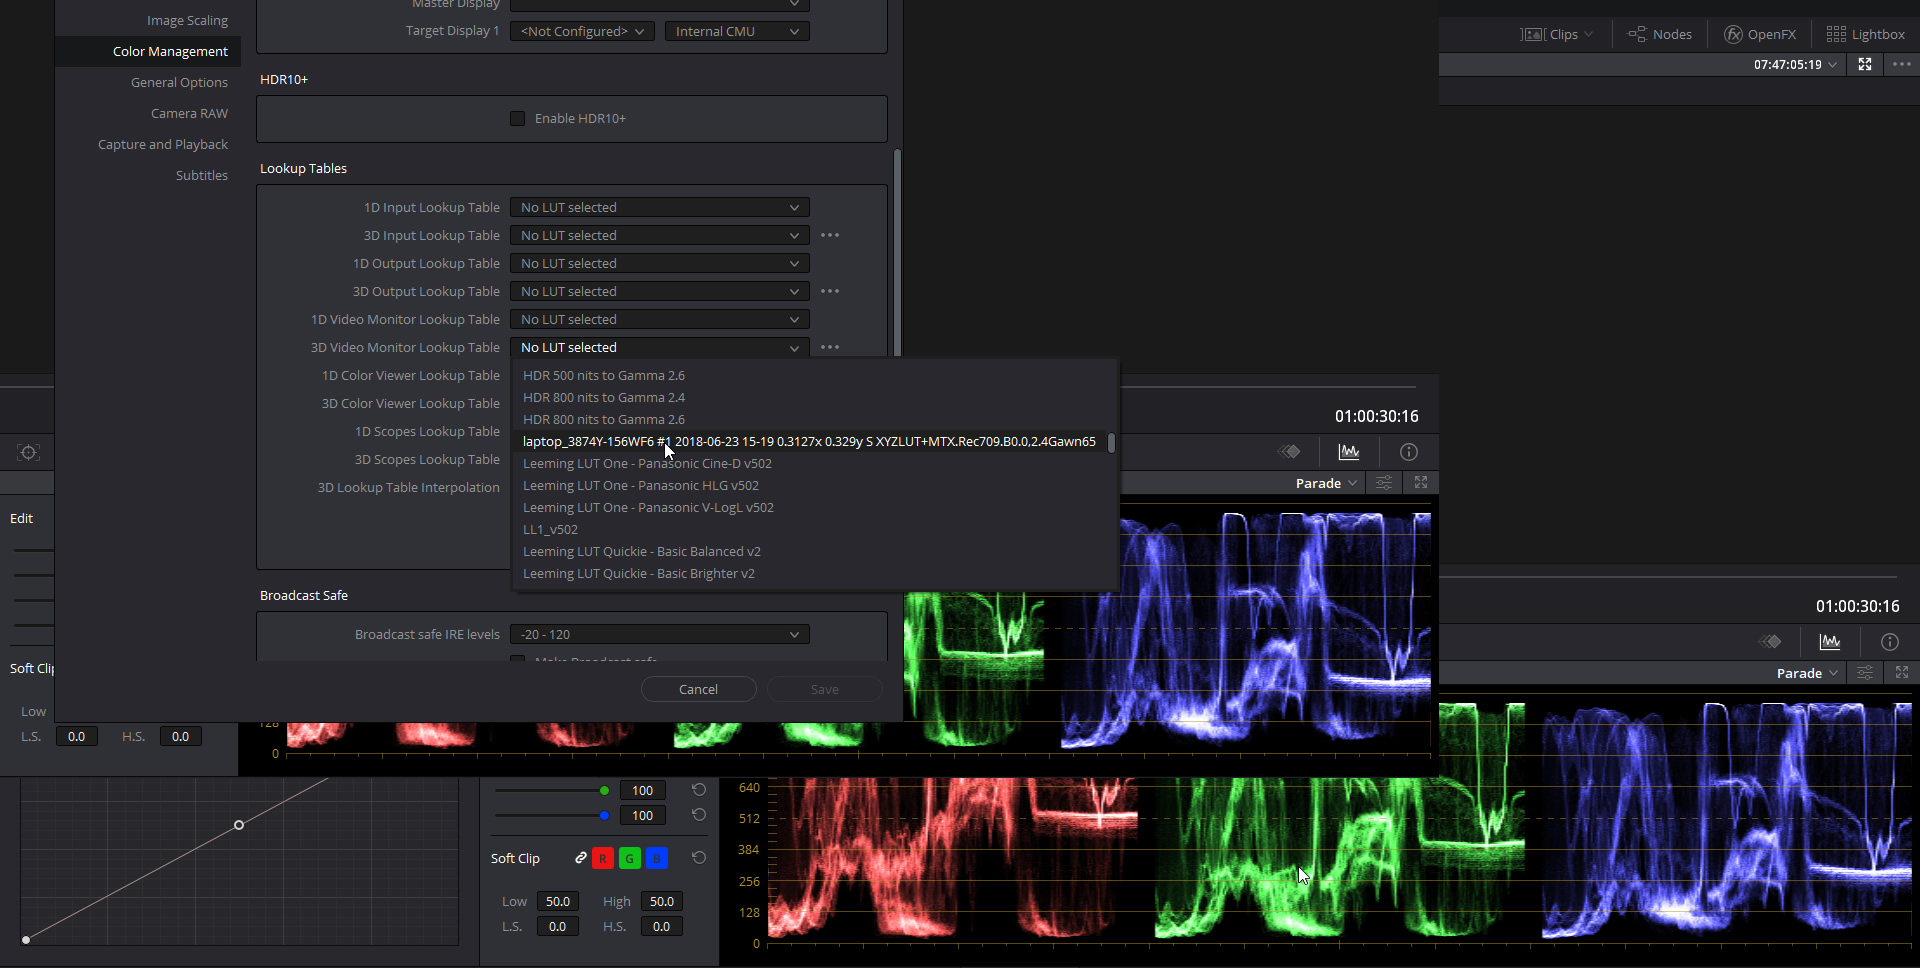Open the OpenFX library

click(1760, 34)
